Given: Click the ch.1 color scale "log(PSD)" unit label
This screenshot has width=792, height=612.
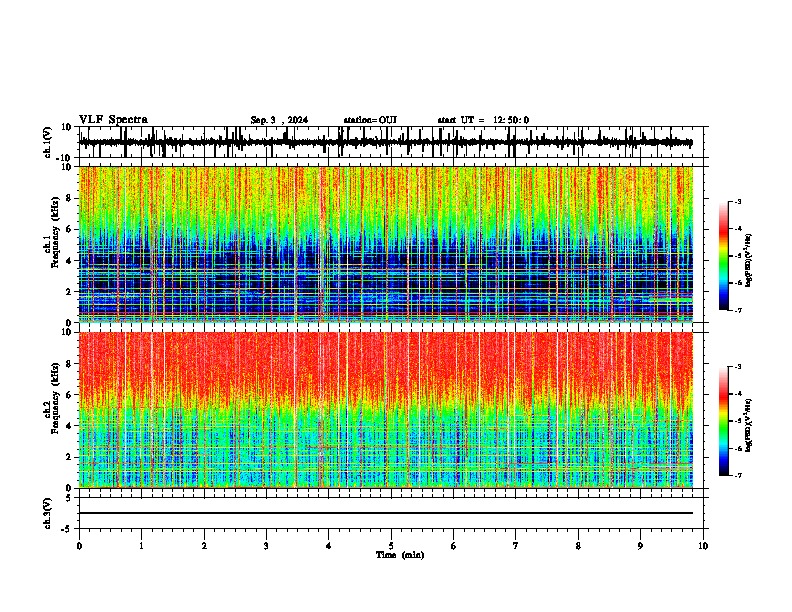Looking at the screenshot, I should (x=750, y=261).
